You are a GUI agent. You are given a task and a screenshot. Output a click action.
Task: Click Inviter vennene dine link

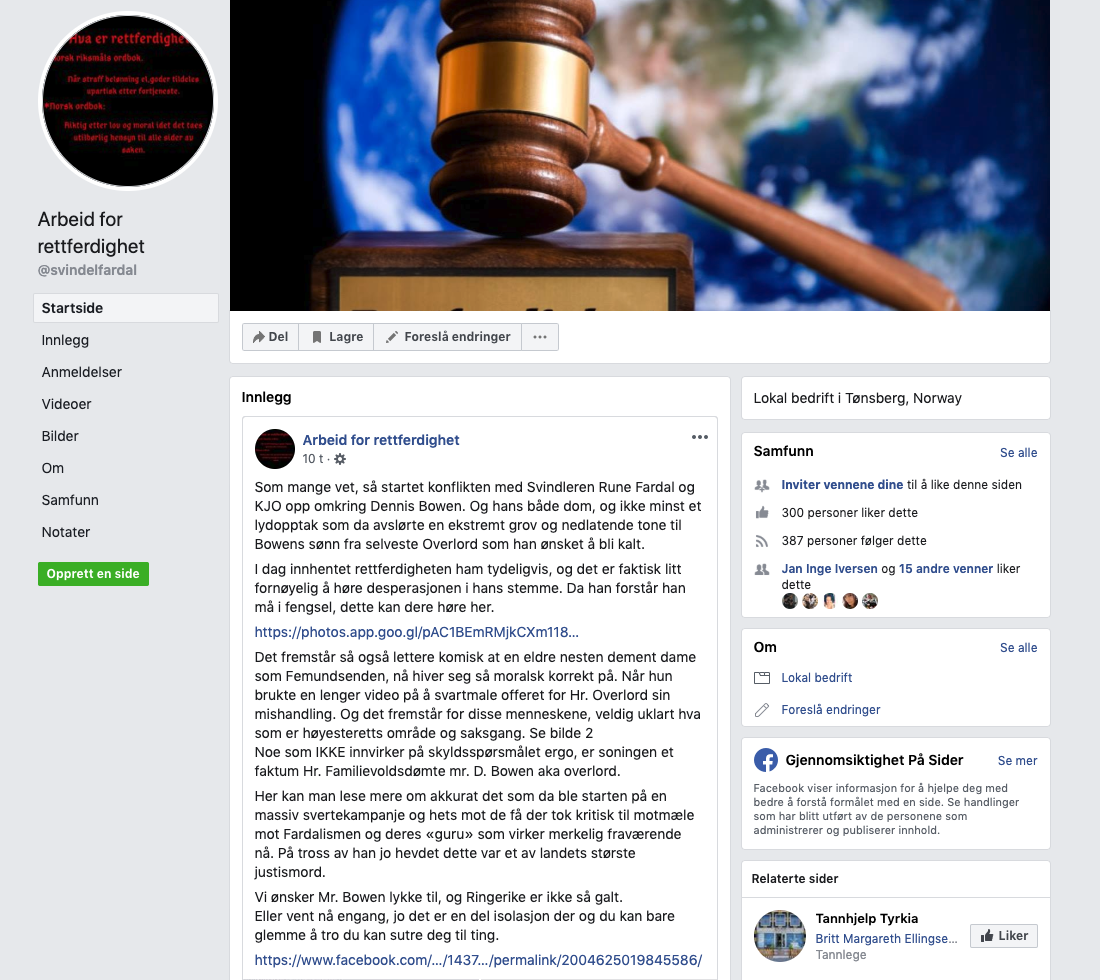tap(842, 485)
